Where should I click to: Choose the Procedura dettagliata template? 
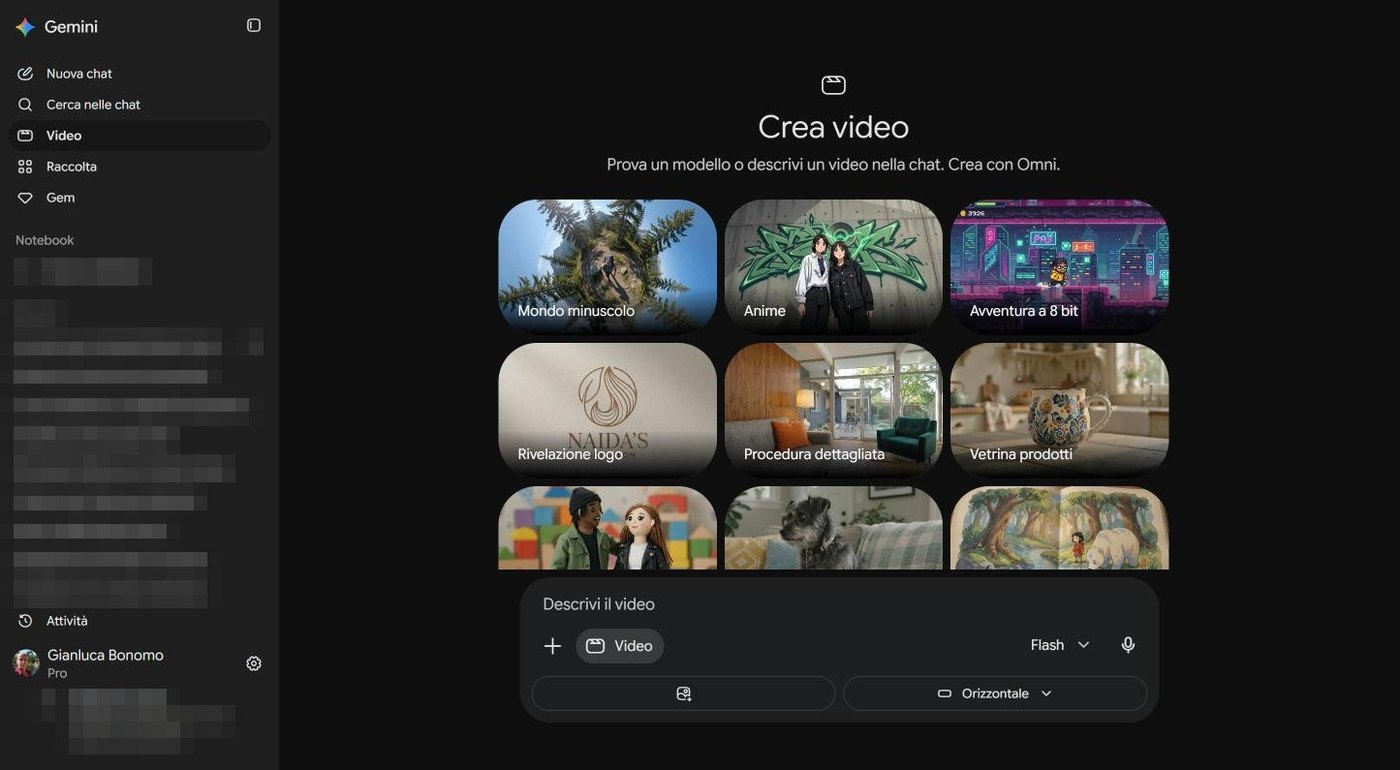point(833,409)
